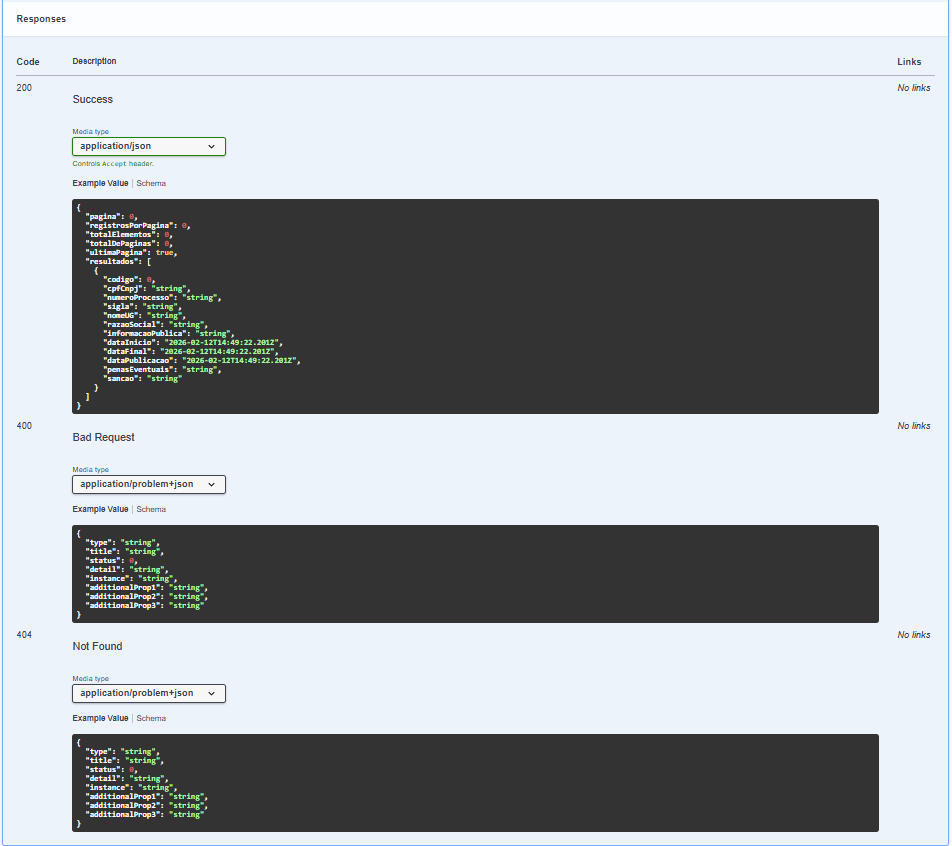Select Example Value tab for Bad Request
This screenshot has height=846, width=952.
(100, 510)
